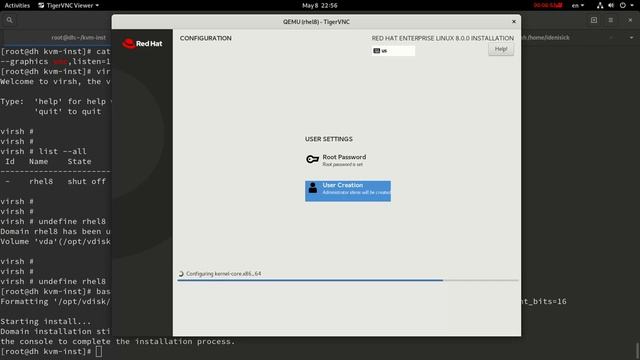Image resolution: width=640 pixels, height=360 pixels.
Task: Click the USER SETTINGS heading
Action: (329, 139)
